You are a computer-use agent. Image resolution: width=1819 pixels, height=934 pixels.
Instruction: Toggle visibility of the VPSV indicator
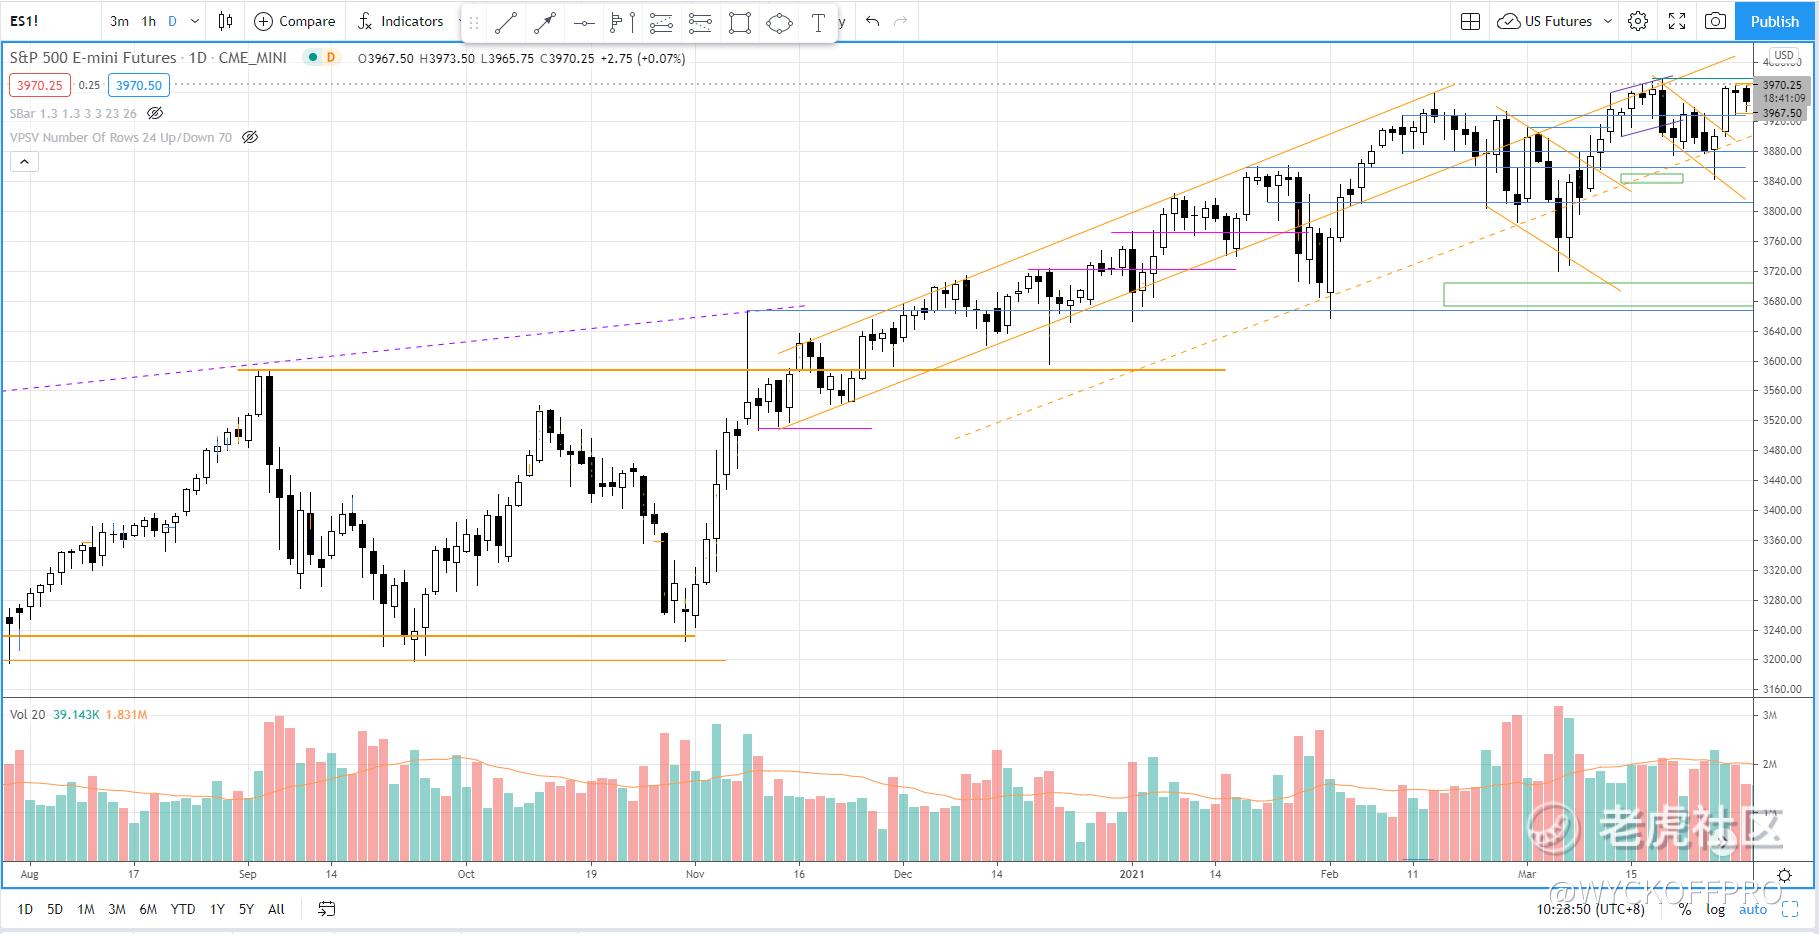click(249, 137)
